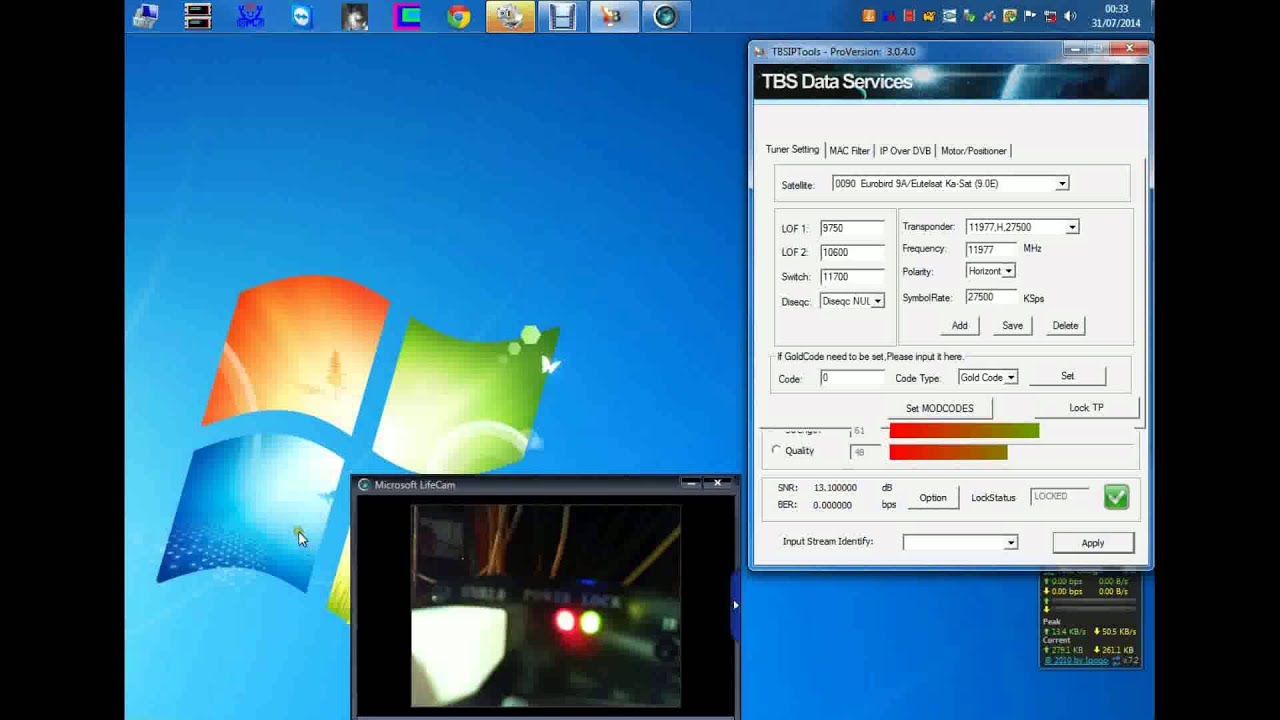Click the white-framed globe tray icon
Image resolution: width=1280 pixels, height=720 pixels.
(949, 16)
